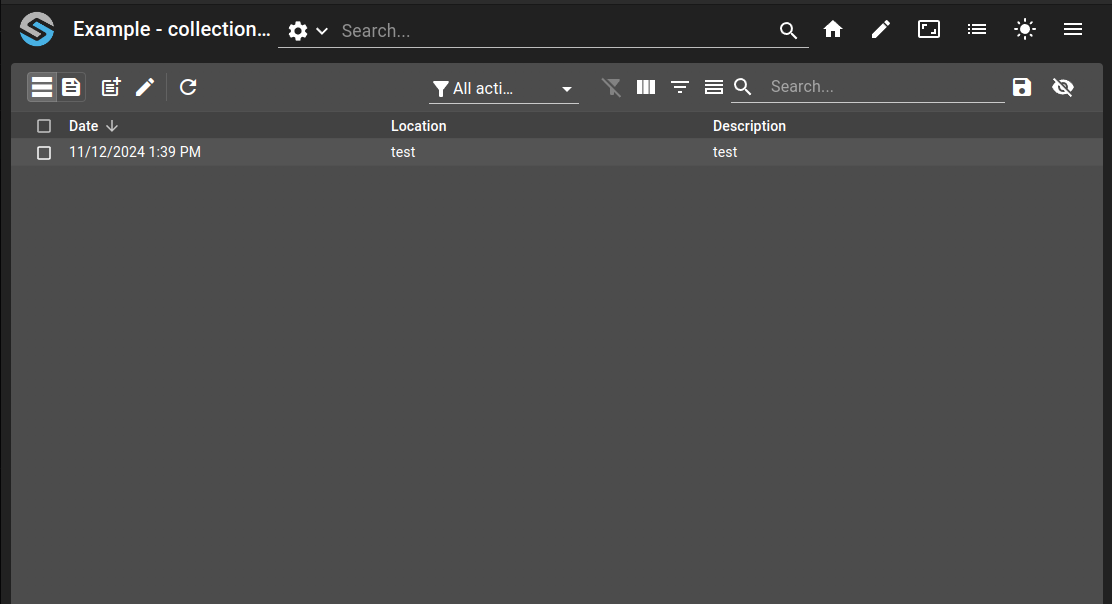Viewport: 1112px width, 604px height.
Task: Edit selected record with toolbar pencil icon
Action: tap(145, 87)
